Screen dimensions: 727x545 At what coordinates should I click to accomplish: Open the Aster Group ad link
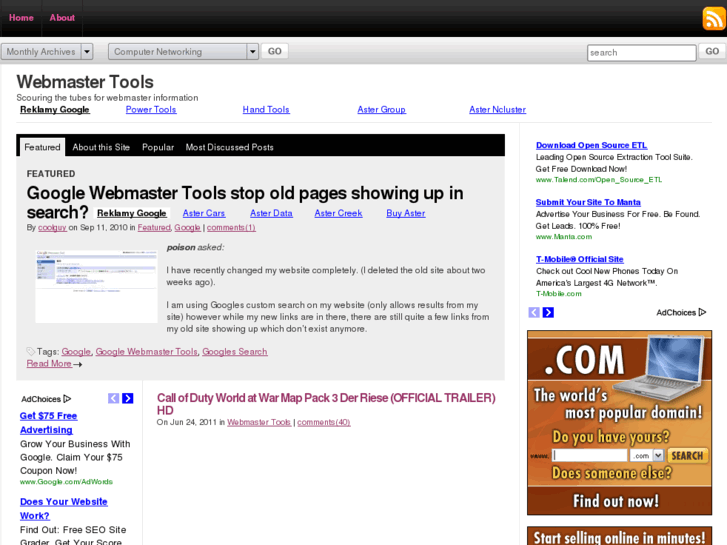(382, 109)
